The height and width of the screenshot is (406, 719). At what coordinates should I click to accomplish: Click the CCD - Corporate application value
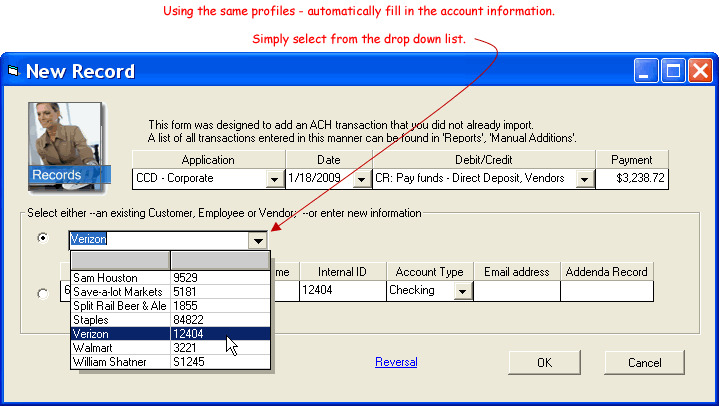point(175,178)
